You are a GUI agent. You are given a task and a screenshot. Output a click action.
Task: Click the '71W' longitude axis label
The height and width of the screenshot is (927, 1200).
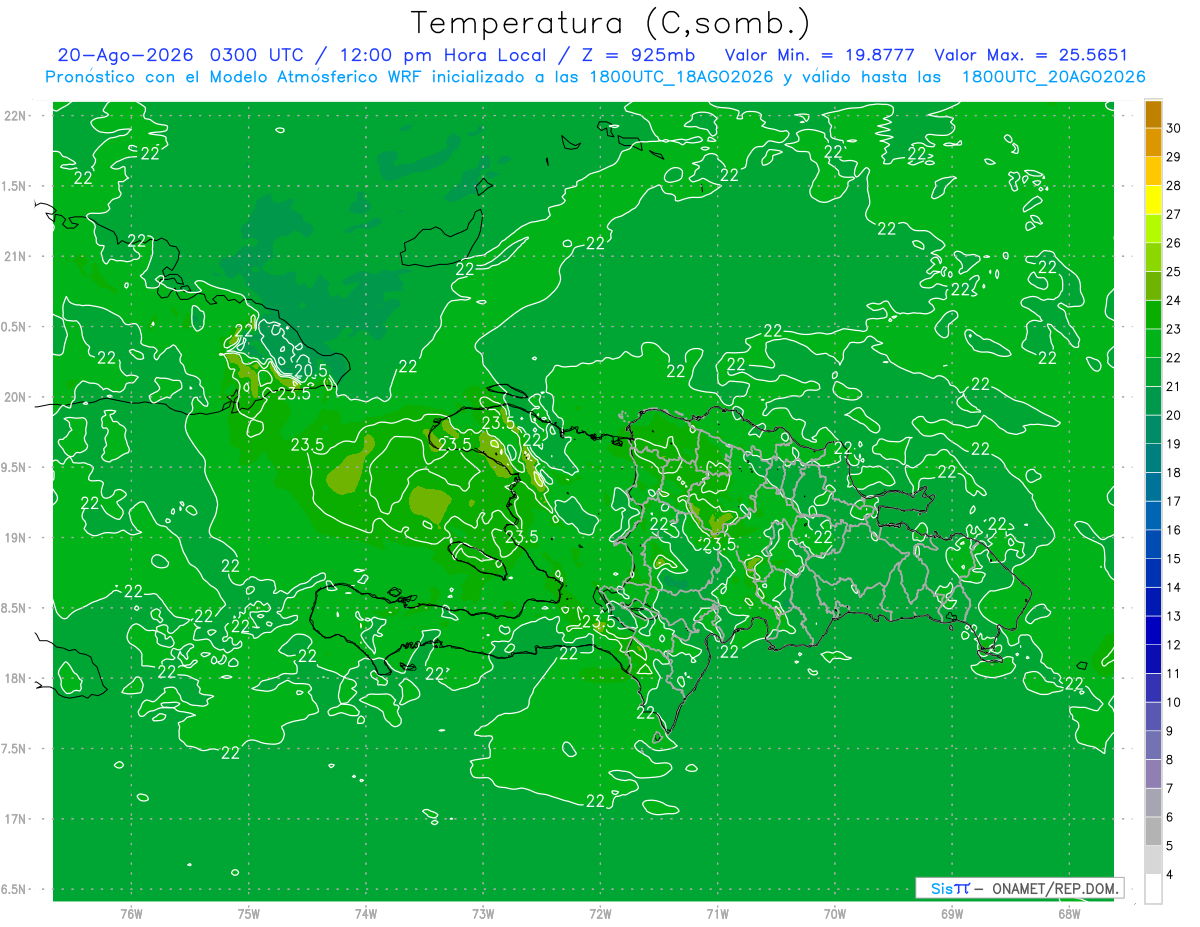[x=717, y=914]
